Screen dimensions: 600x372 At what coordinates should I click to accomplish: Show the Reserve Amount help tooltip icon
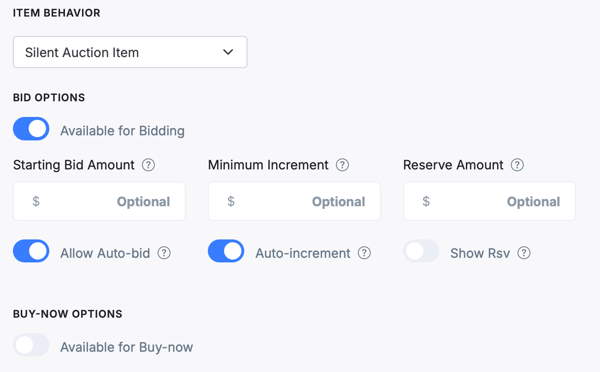517,165
